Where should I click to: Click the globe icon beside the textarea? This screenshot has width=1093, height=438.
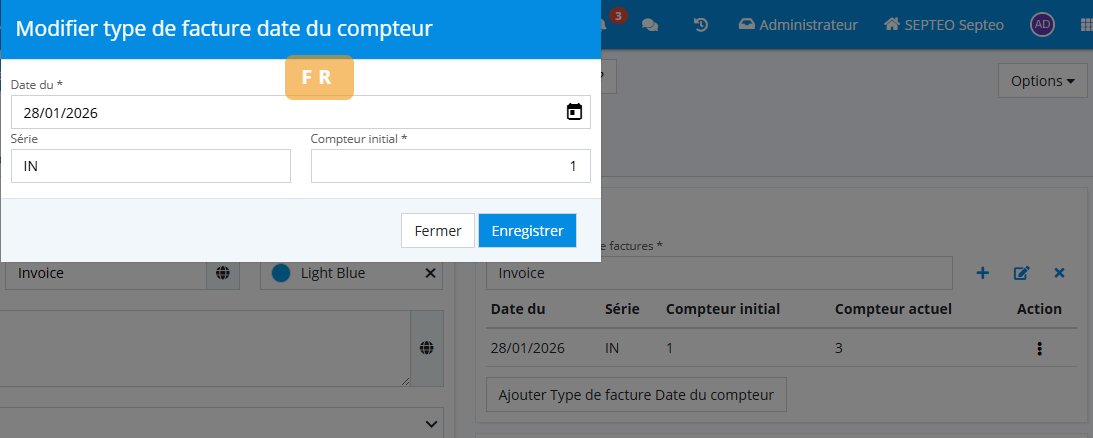pos(427,347)
